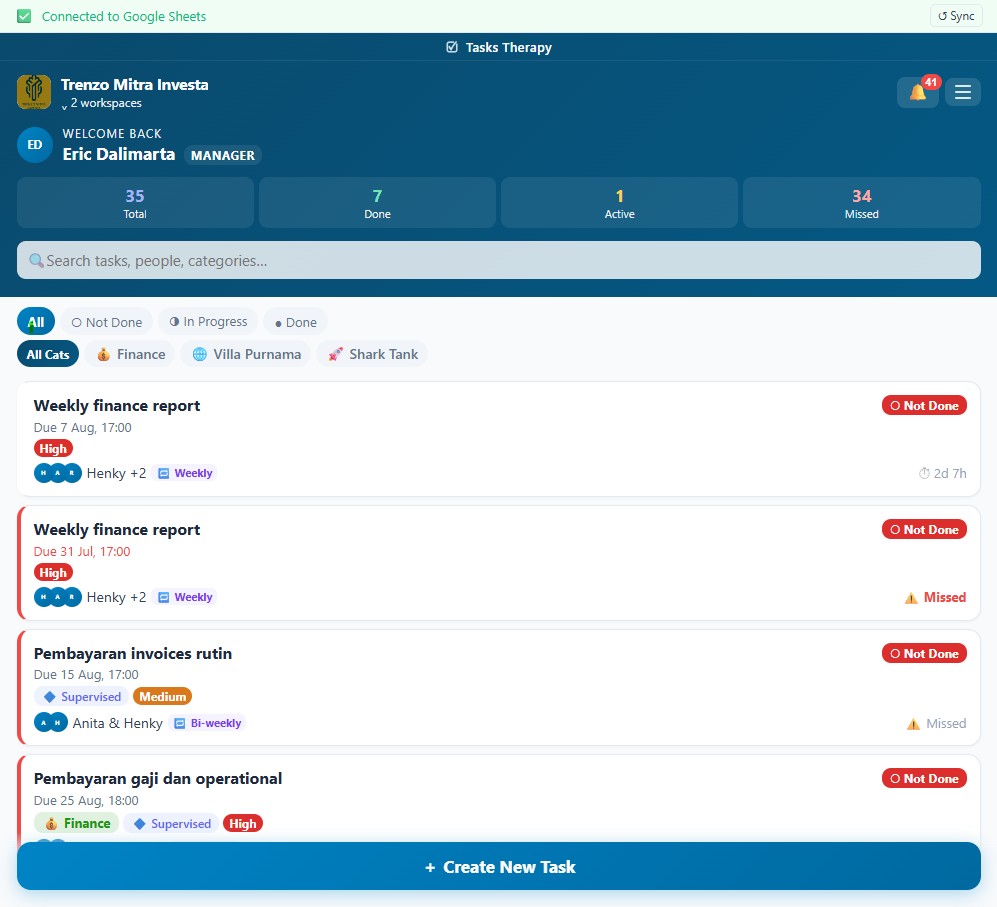
Task: Select the All Cats category filter
Action: tap(48, 354)
